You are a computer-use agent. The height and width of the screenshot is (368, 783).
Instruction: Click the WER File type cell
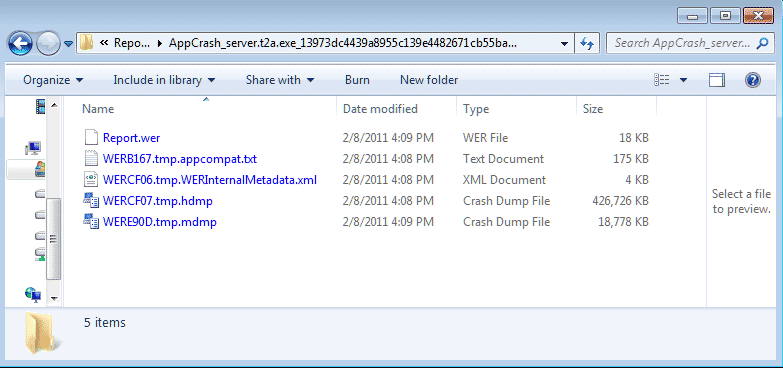(x=485, y=137)
